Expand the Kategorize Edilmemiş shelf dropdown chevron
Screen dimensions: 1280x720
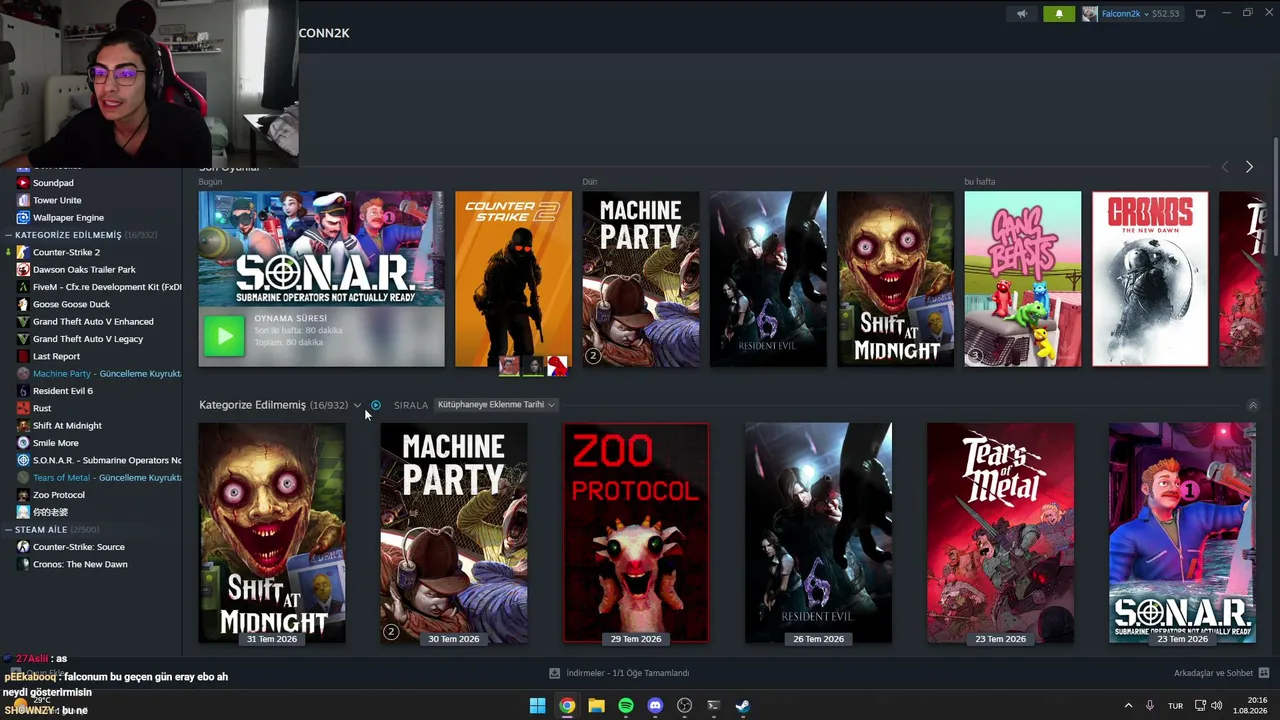click(x=357, y=405)
